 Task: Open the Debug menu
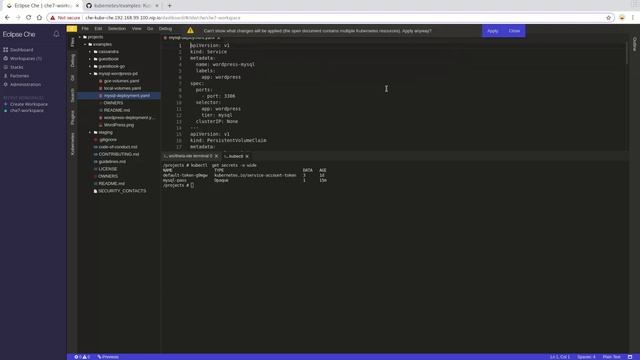[x=165, y=29]
